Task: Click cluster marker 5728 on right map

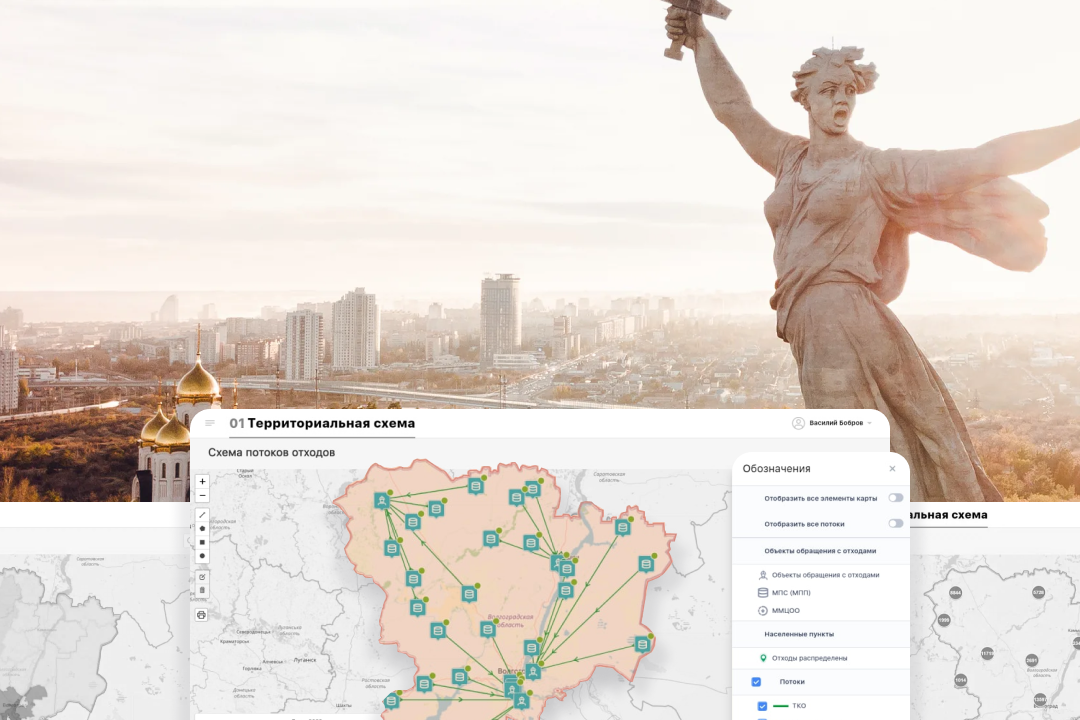Action: [x=1039, y=592]
